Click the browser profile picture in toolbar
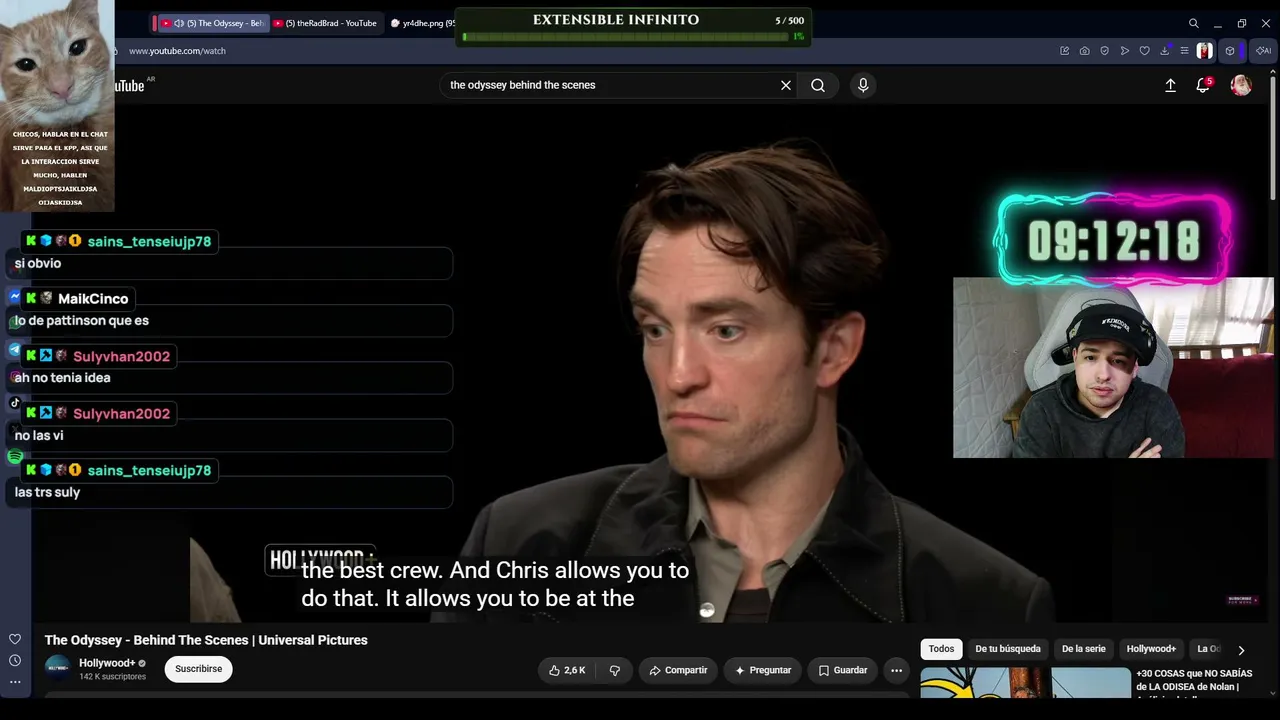 coord(1204,51)
